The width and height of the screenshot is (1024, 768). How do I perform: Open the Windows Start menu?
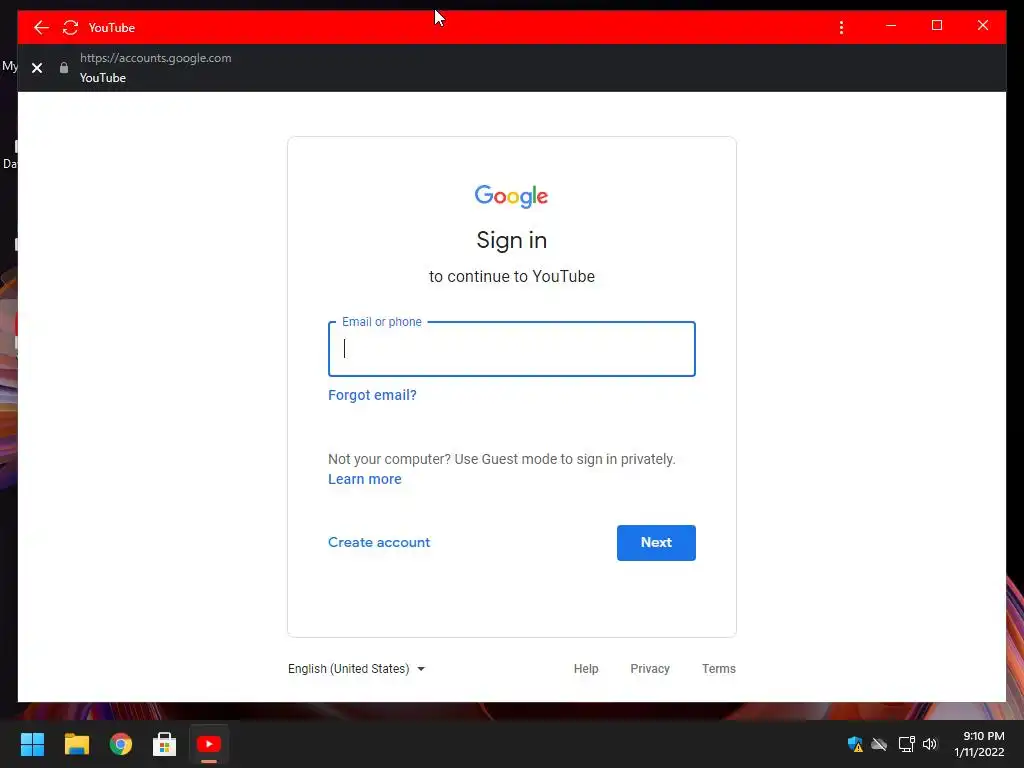tap(33, 744)
